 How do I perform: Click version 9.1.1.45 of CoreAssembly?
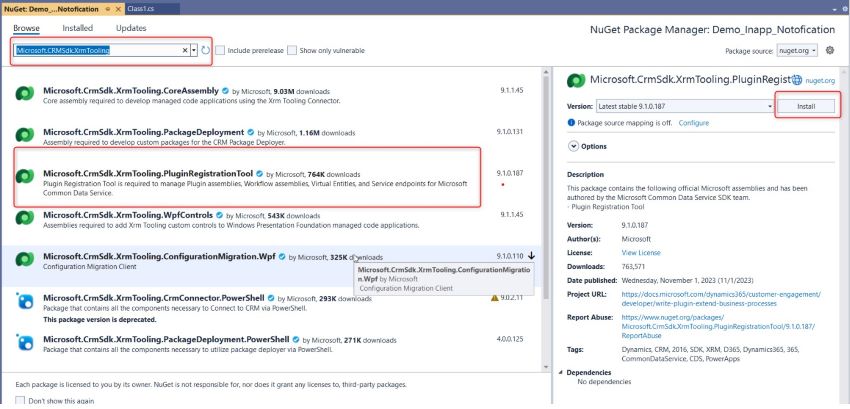click(x=512, y=91)
